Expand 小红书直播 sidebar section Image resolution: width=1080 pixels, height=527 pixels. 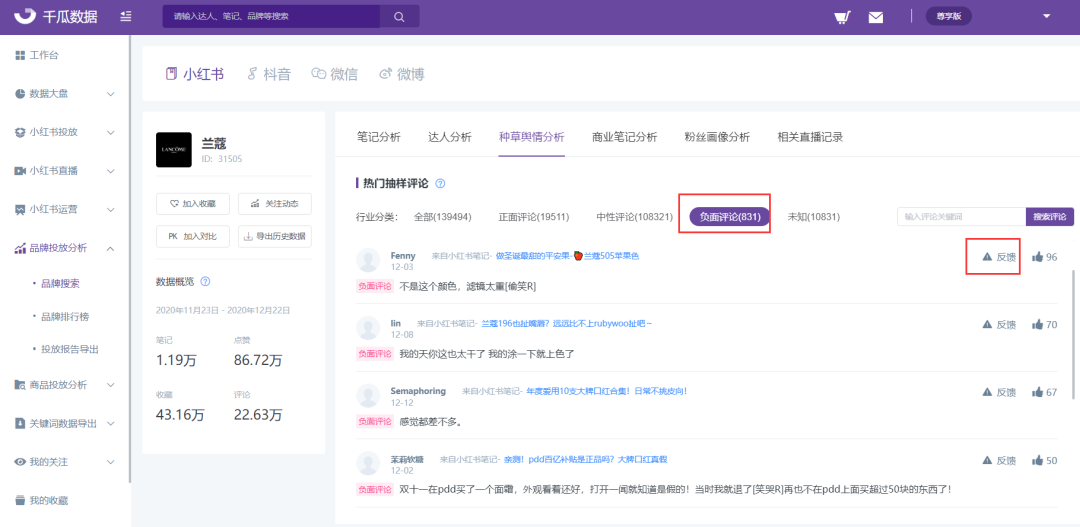pyautogui.click(x=111, y=171)
